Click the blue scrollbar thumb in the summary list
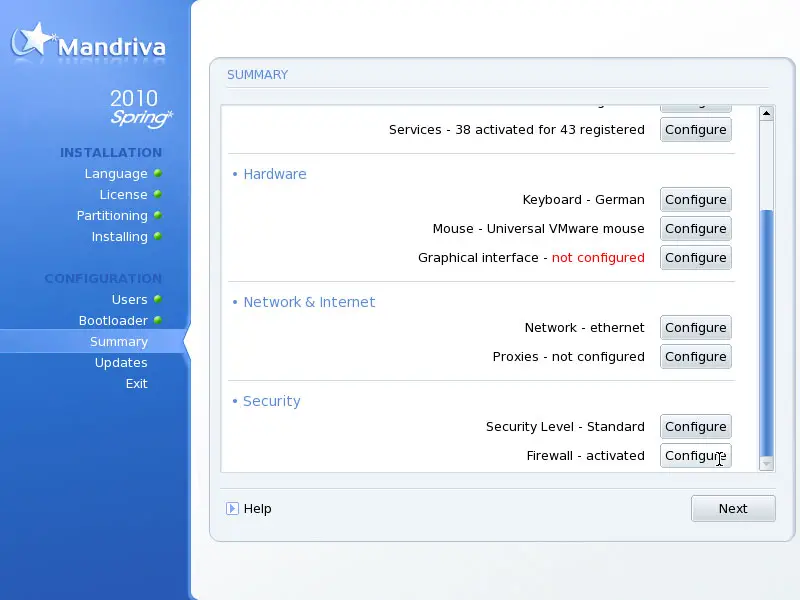800x600 pixels. click(x=766, y=333)
